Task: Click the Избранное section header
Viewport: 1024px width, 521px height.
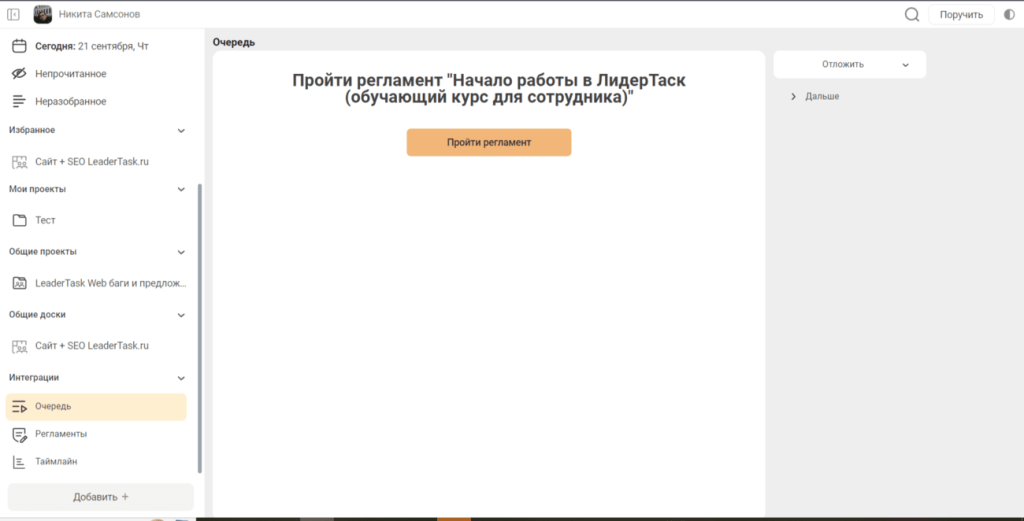Action: 32,130
